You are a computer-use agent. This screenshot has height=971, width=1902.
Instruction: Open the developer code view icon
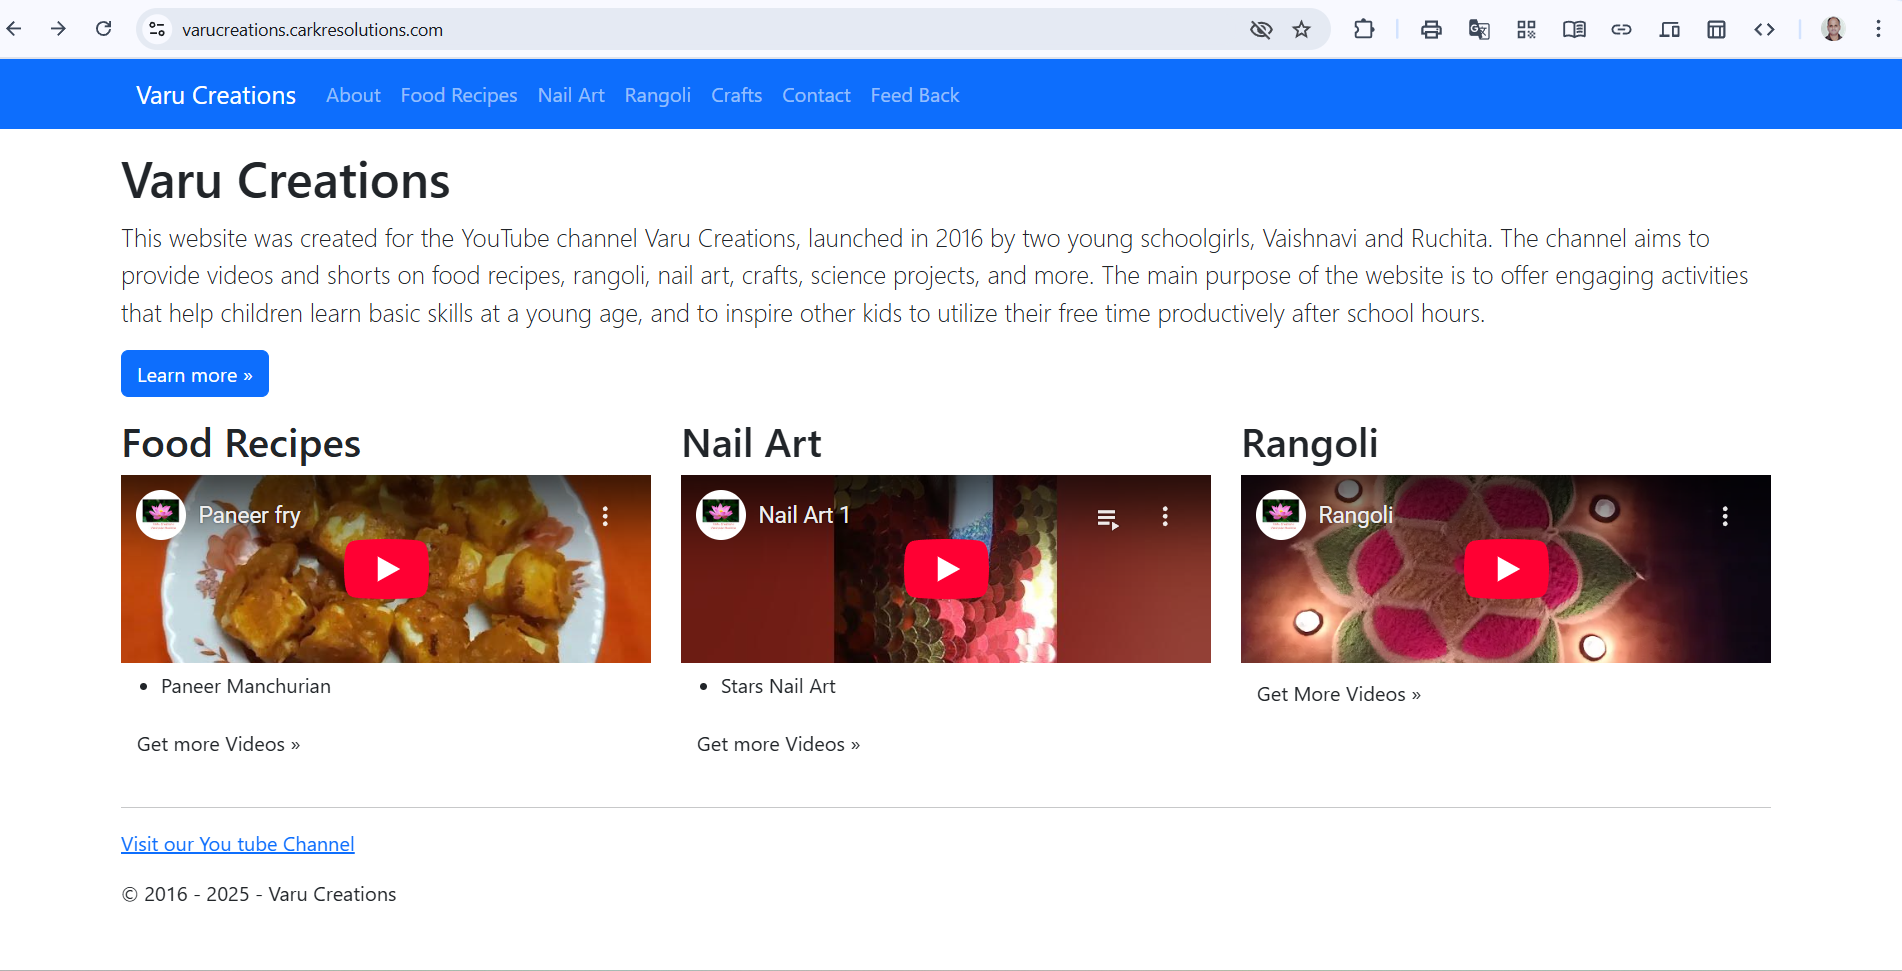[1764, 29]
